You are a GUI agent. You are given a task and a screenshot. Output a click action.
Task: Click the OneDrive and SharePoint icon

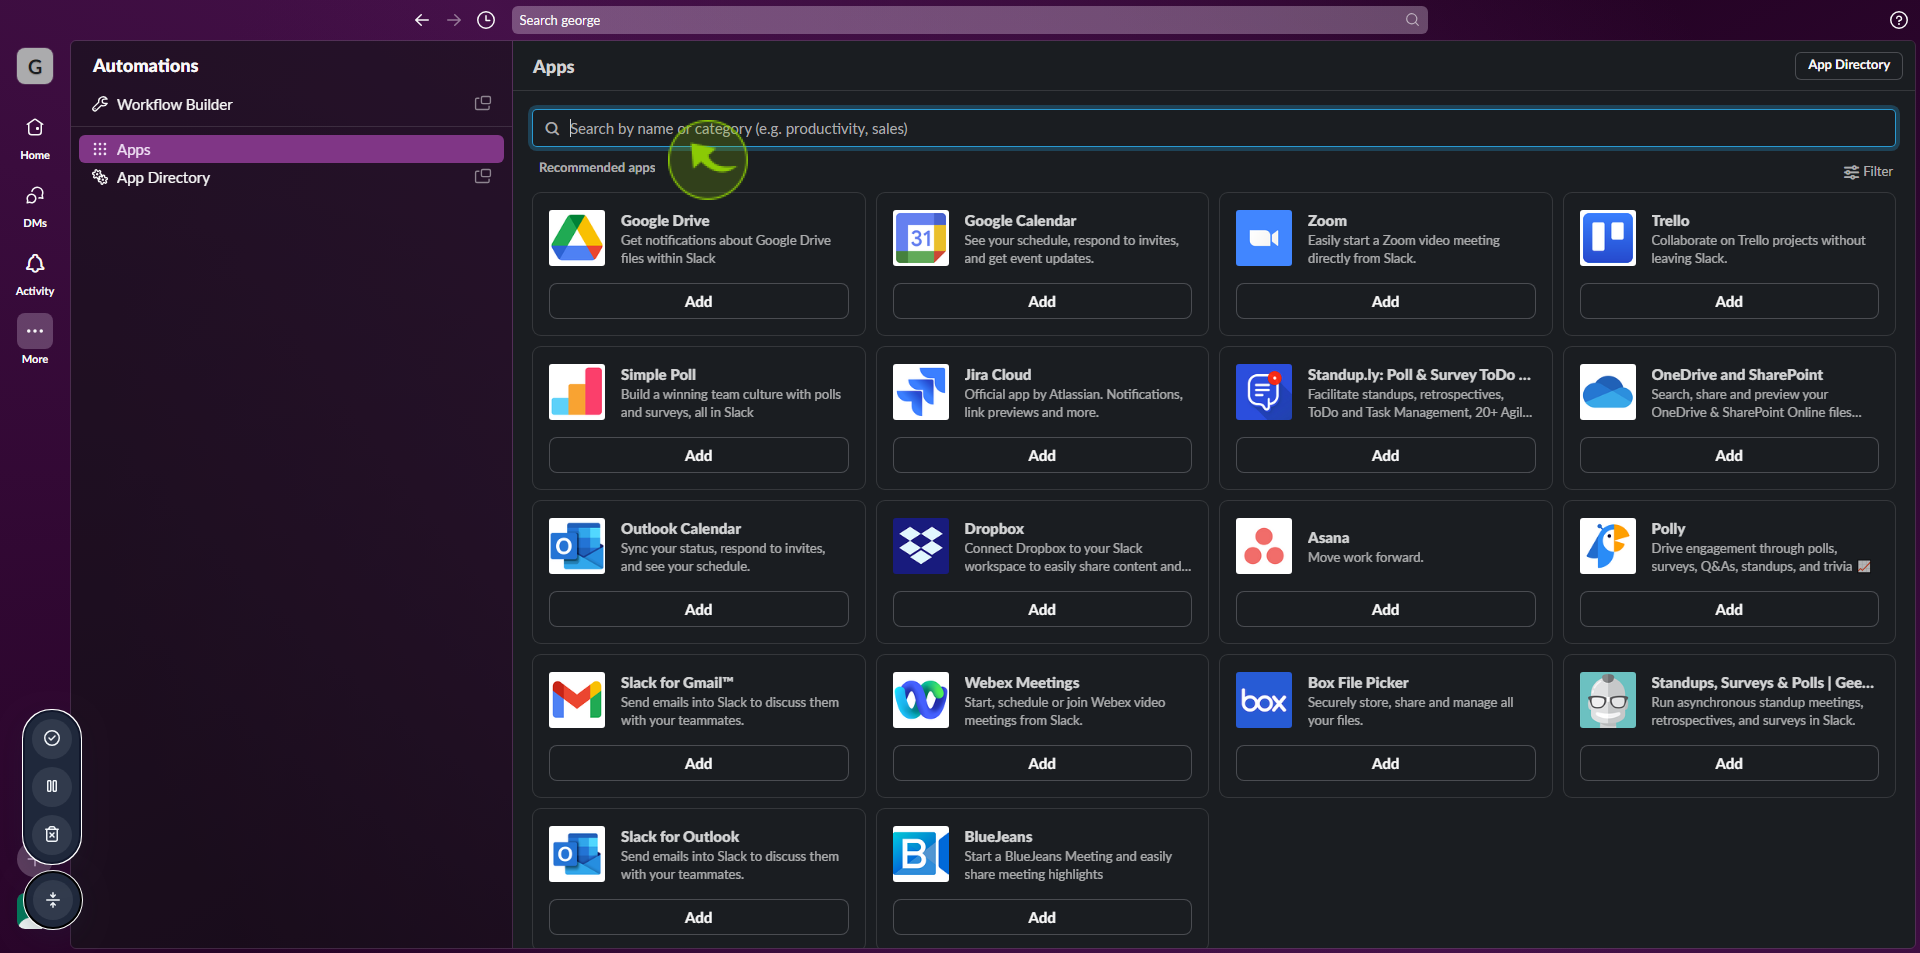tap(1608, 392)
